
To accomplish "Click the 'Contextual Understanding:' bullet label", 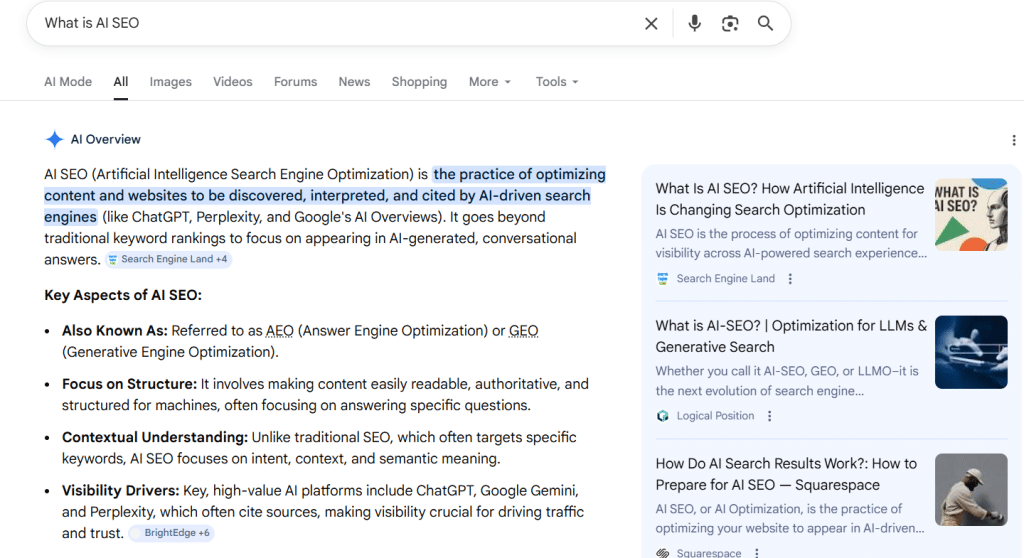I will 155,437.
